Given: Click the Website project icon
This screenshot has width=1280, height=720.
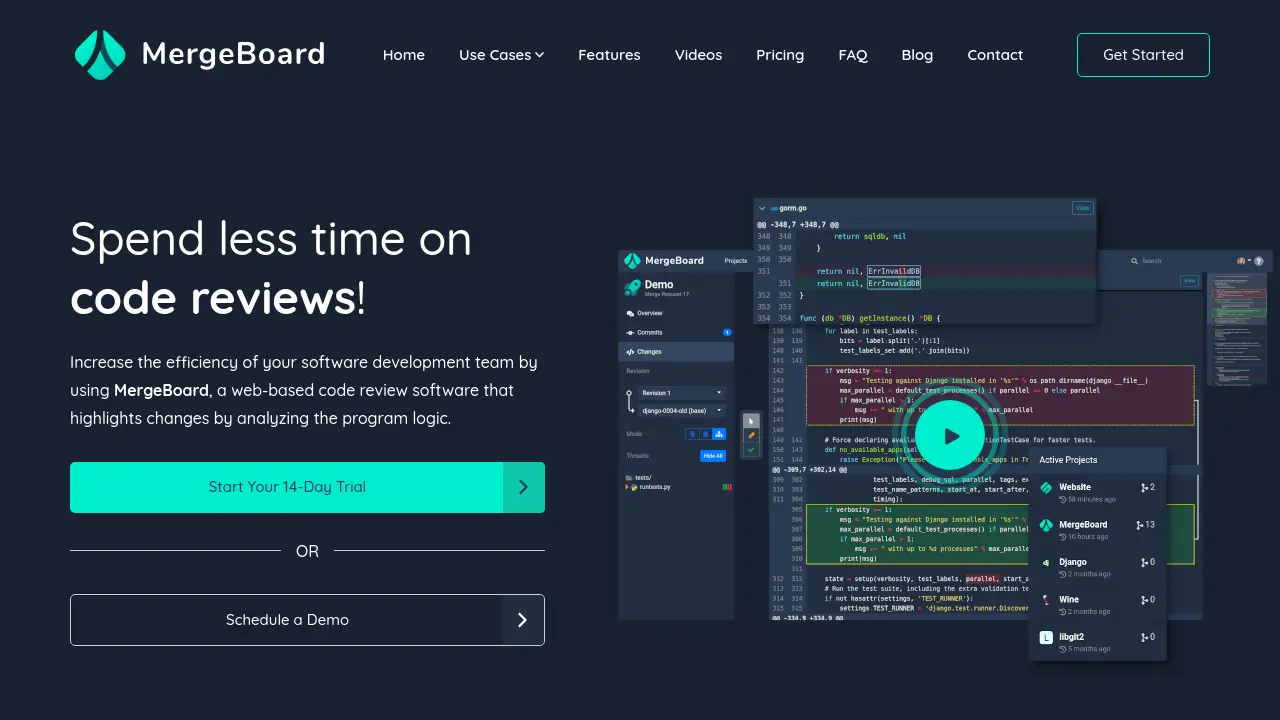Looking at the screenshot, I should (x=1046, y=488).
